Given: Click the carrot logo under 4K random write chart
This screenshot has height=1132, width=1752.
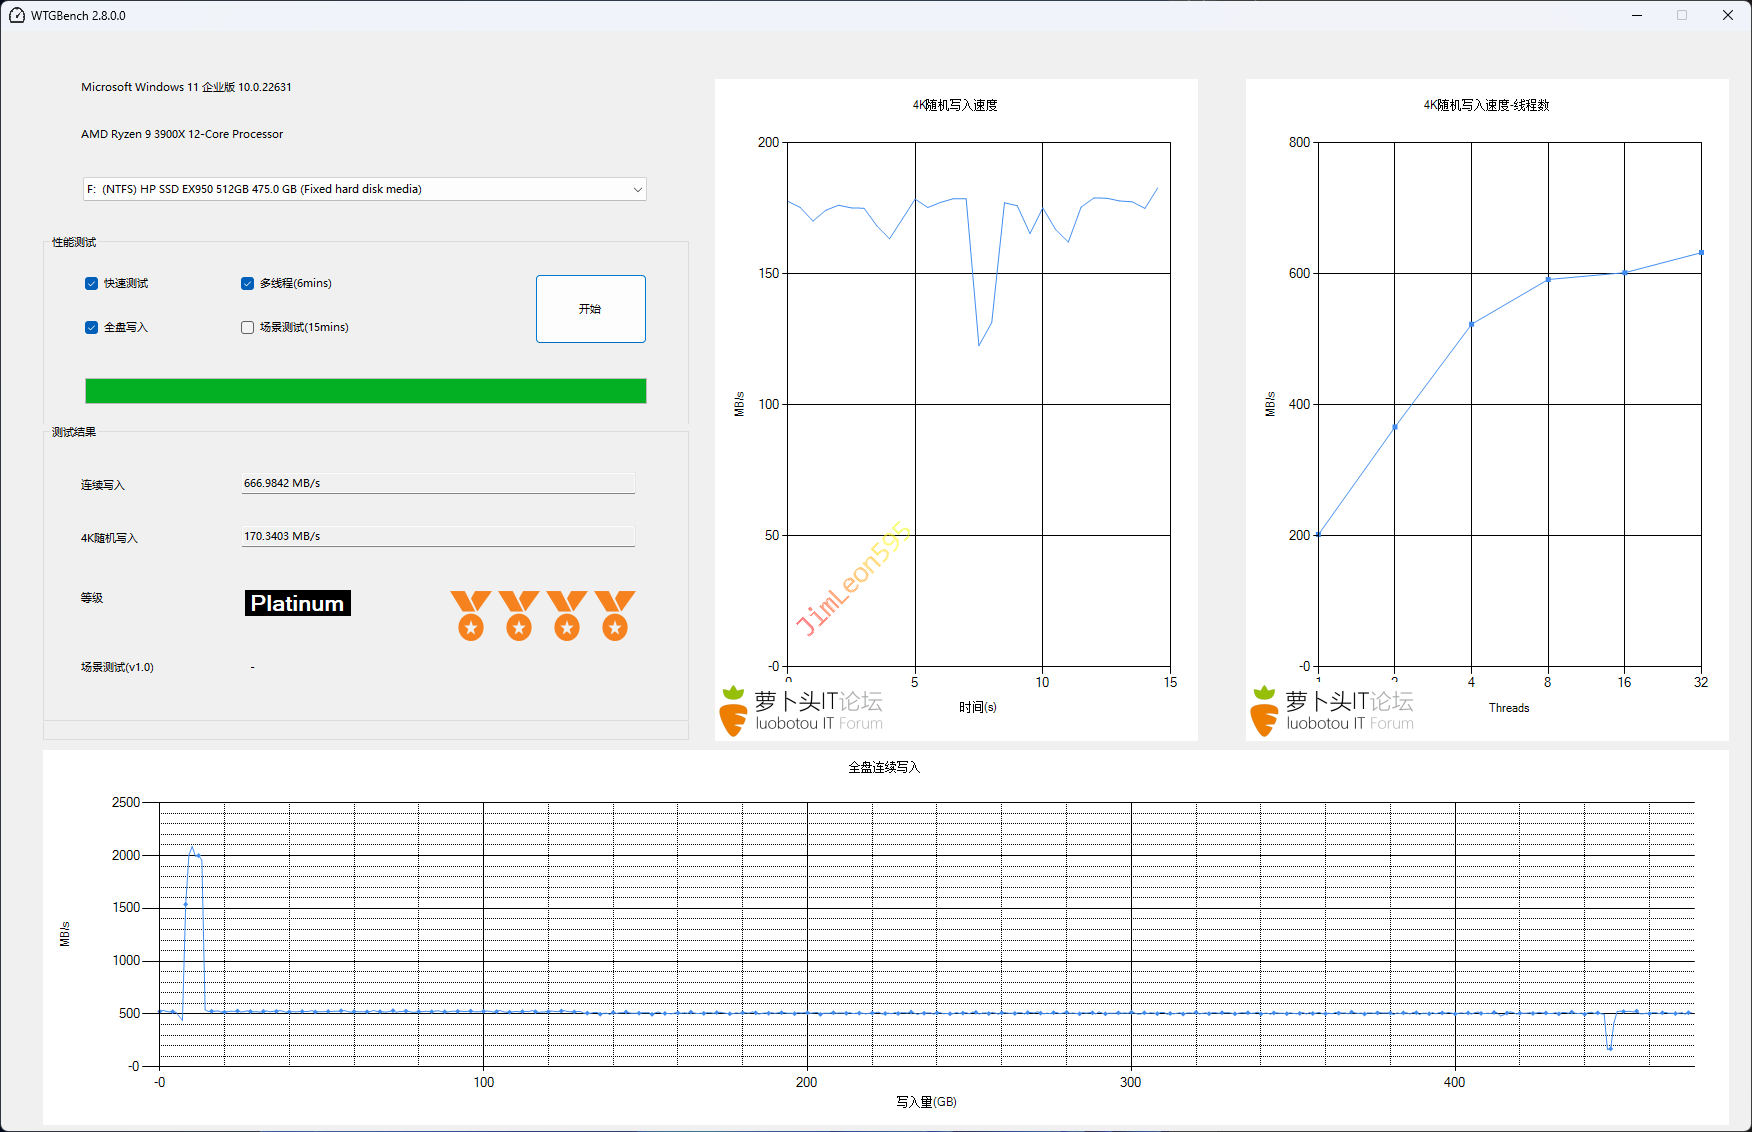Looking at the screenshot, I should 733,711.
